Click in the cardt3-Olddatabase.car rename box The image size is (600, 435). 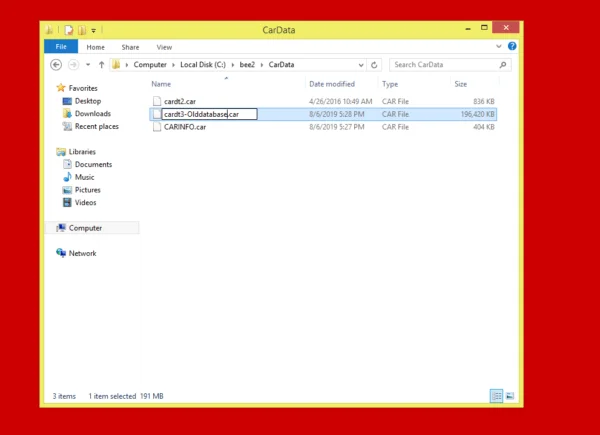click(208, 114)
